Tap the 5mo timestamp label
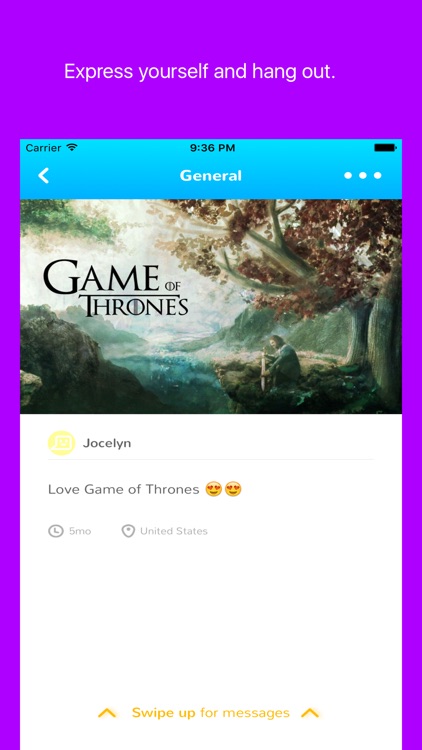The height and width of the screenshot is (750, 422). pyautogui.click(x=80, y=531)
